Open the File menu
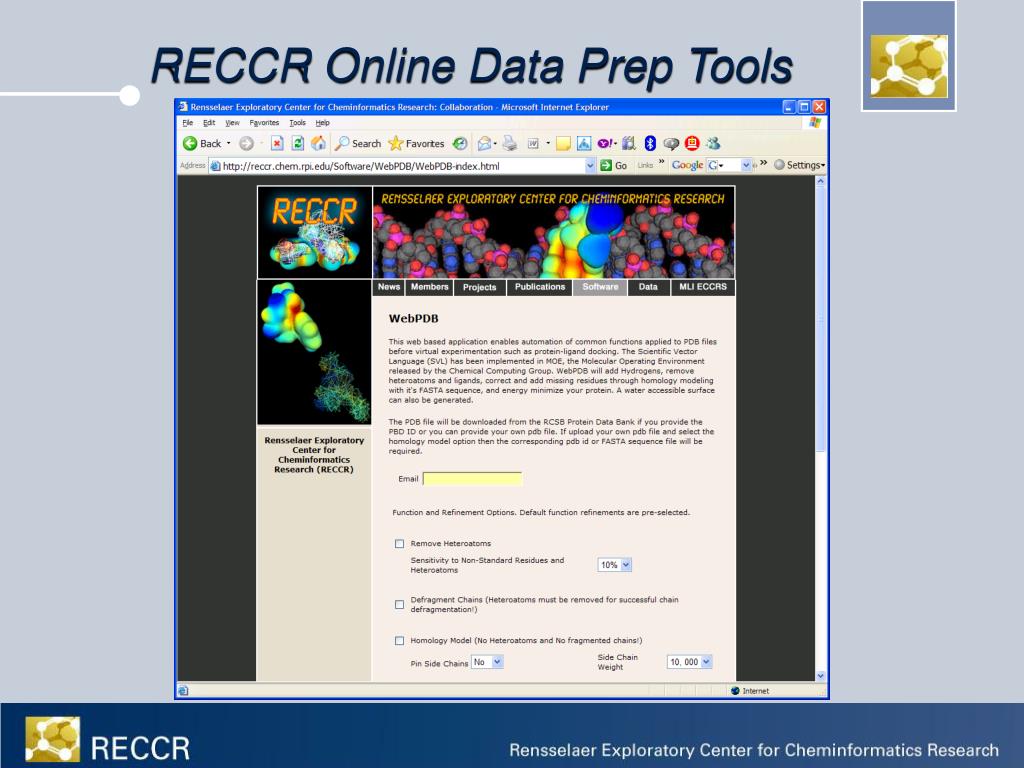The height and width of the screenshot is (768, 1024). pos(187,123)
